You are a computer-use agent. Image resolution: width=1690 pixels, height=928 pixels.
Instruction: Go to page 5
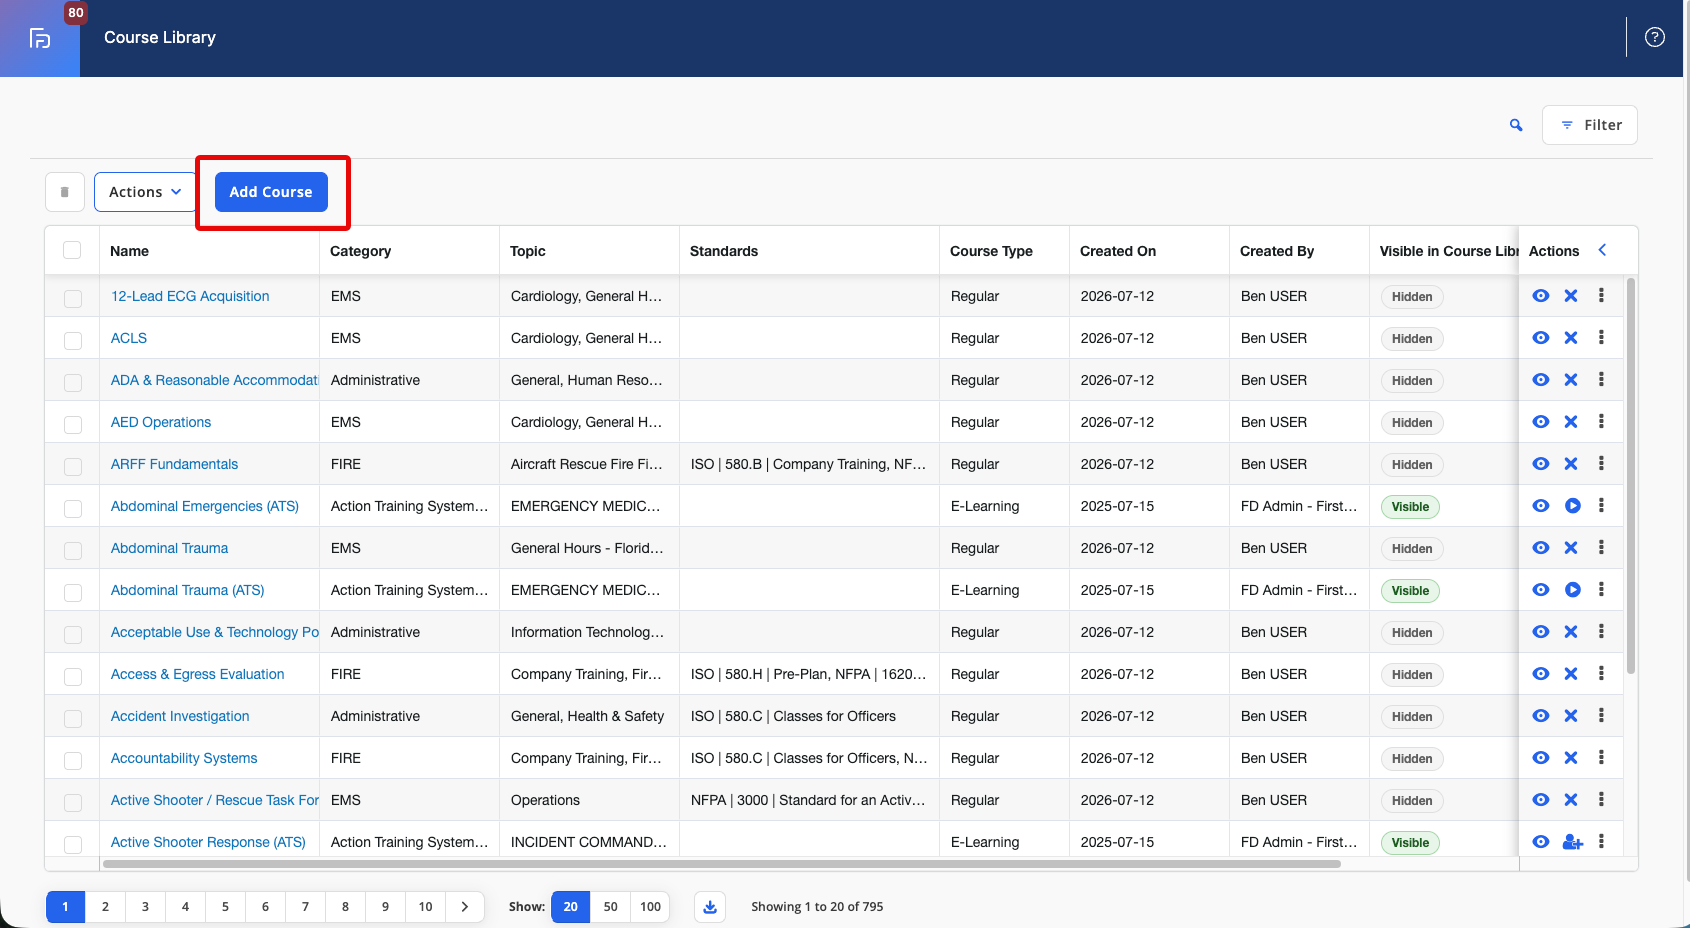tap(225, 907)
